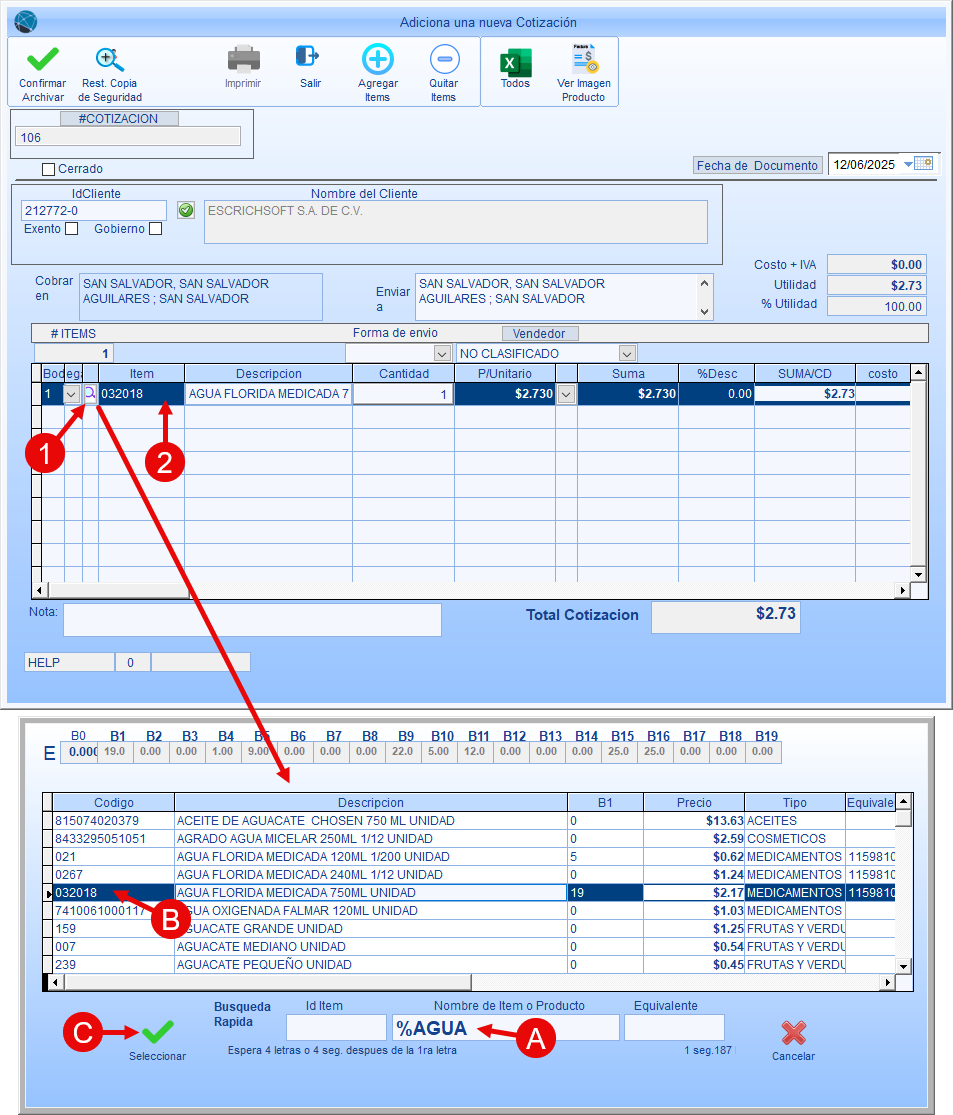
Task: Open Rest. Copia de Seguridad tool
Action: click(110, 59)
